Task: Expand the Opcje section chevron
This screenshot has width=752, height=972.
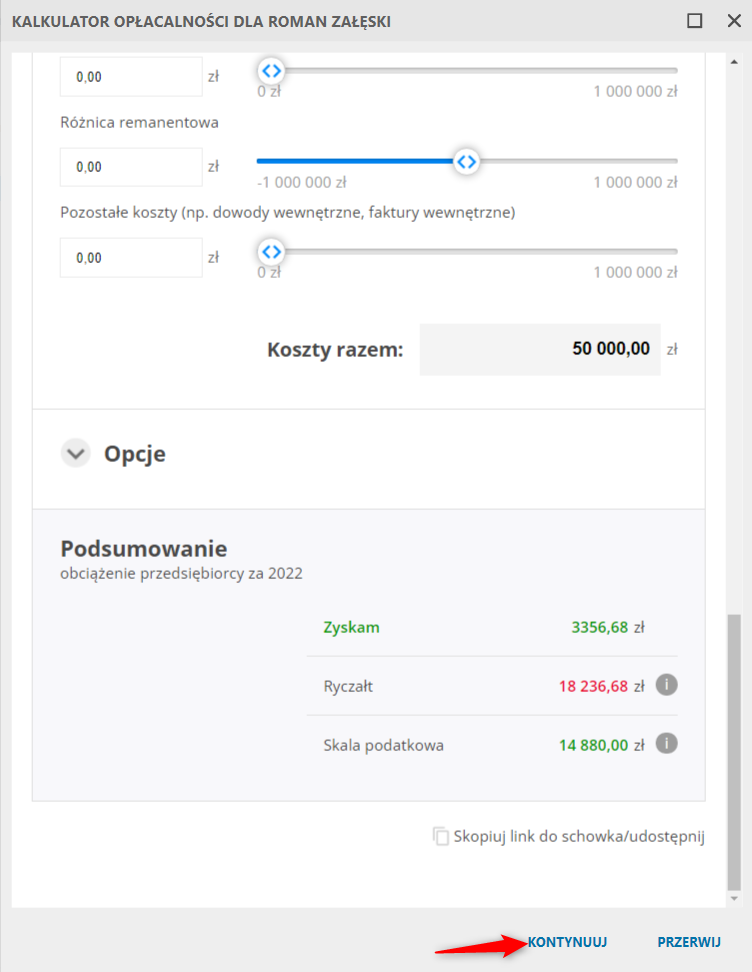Action: [75, 454]
